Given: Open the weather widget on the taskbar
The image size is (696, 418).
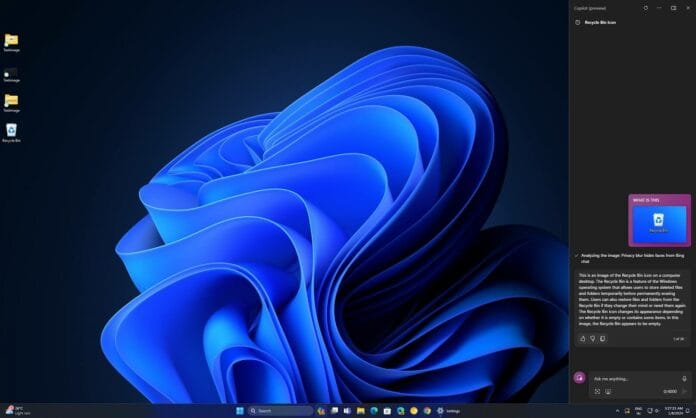Looking at the screenshot, I should click(x=17, y=410).
